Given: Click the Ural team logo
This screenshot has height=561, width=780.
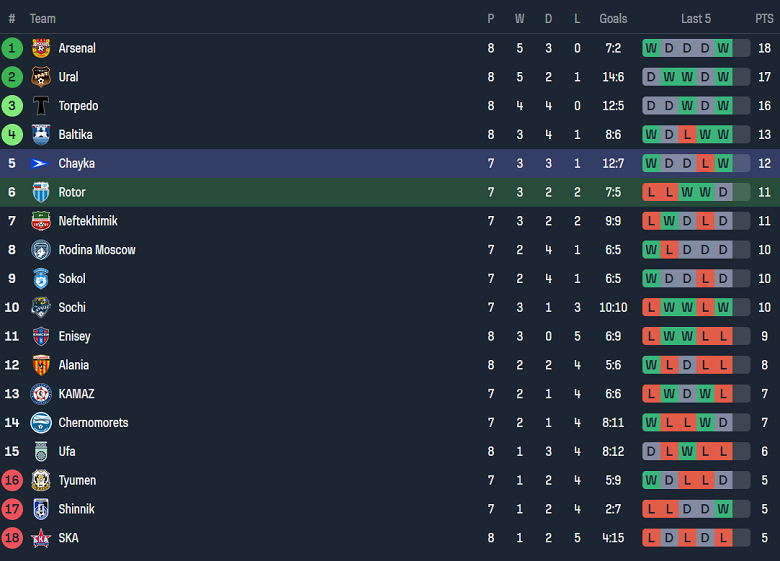Looking at the screenshot, I should click(x=41, y=77).
